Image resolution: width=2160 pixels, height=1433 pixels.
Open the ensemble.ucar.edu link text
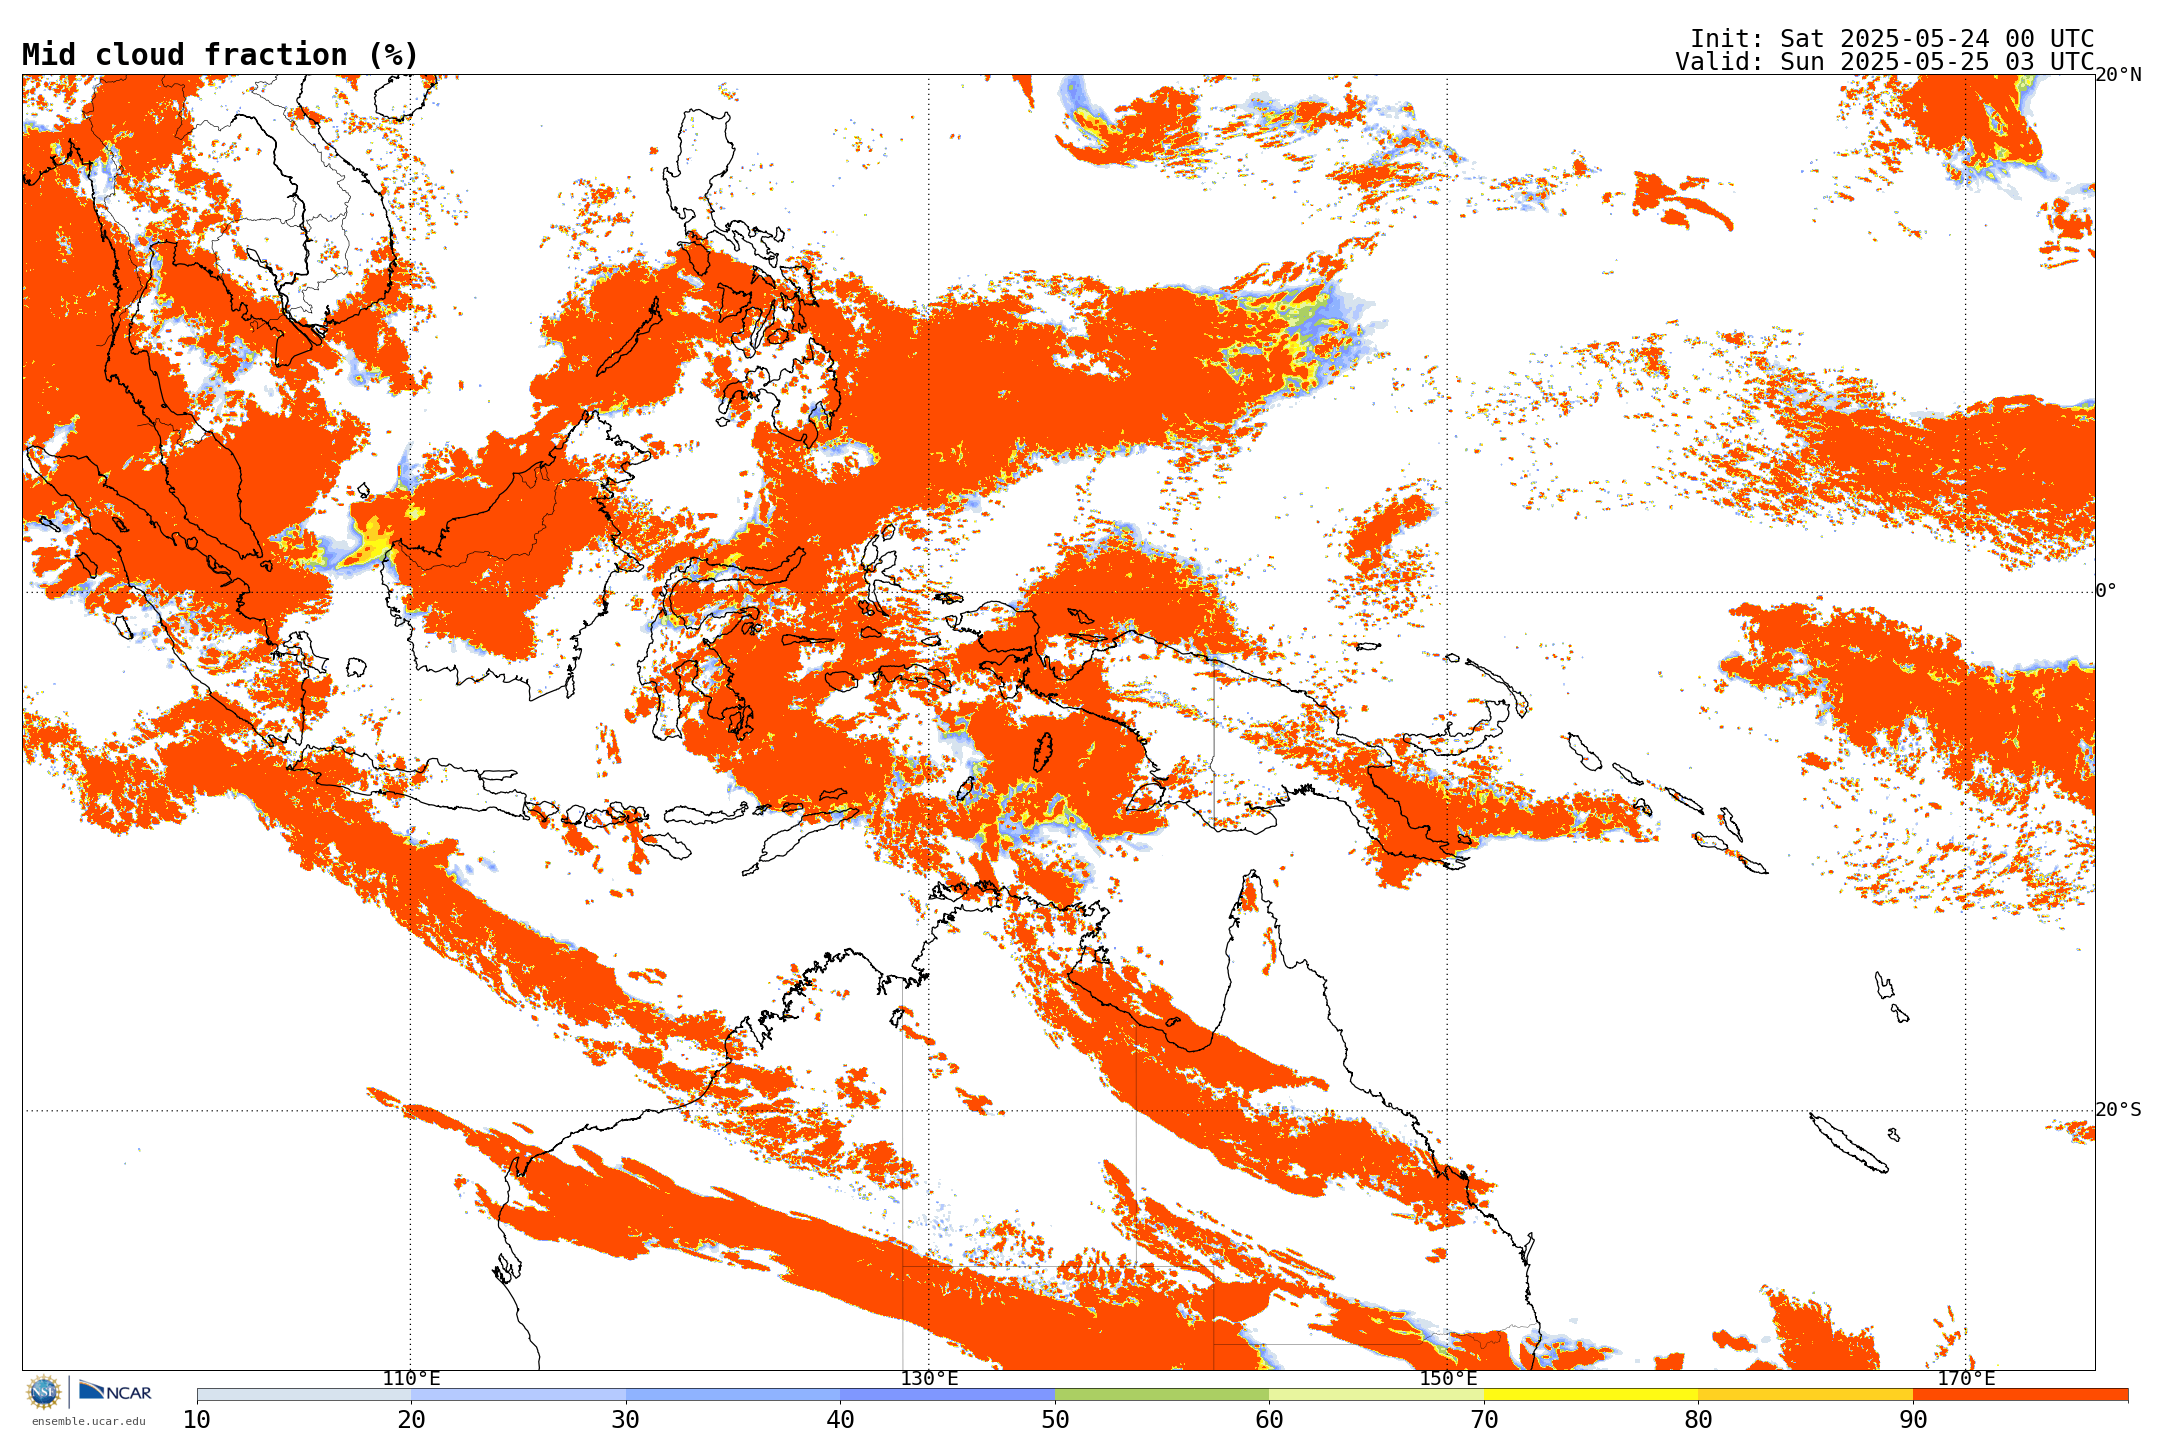pyautogui.click(x=88, y=1421)
